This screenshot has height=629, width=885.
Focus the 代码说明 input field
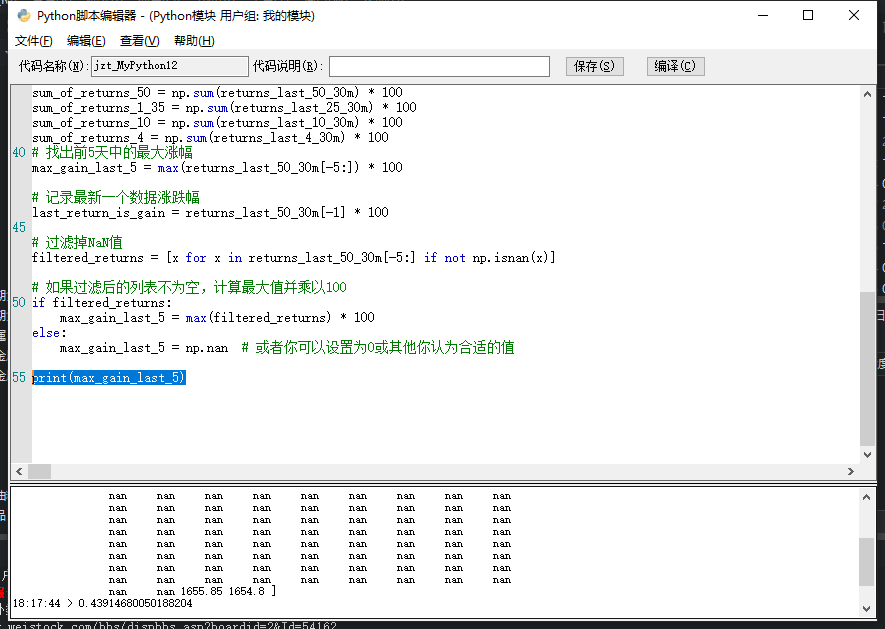click(x=439, y=66)
